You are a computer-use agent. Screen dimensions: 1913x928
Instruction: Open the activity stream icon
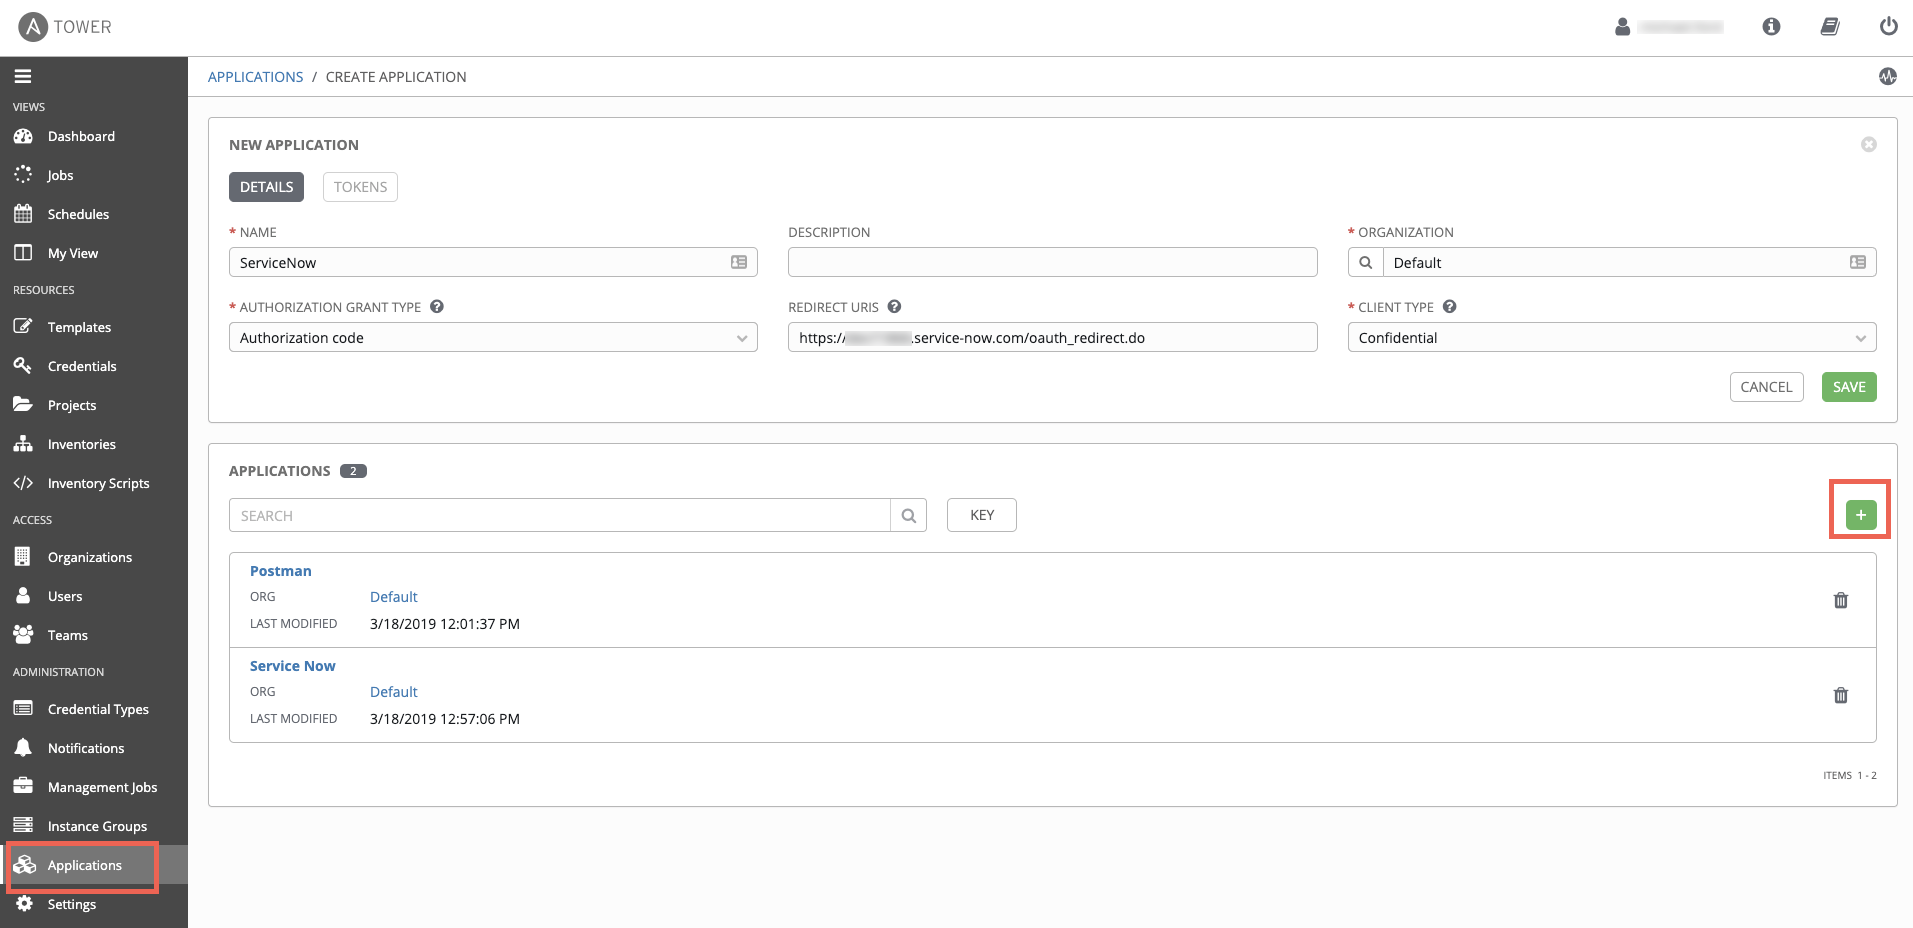pyautogui.click(x=1887, y=76)
